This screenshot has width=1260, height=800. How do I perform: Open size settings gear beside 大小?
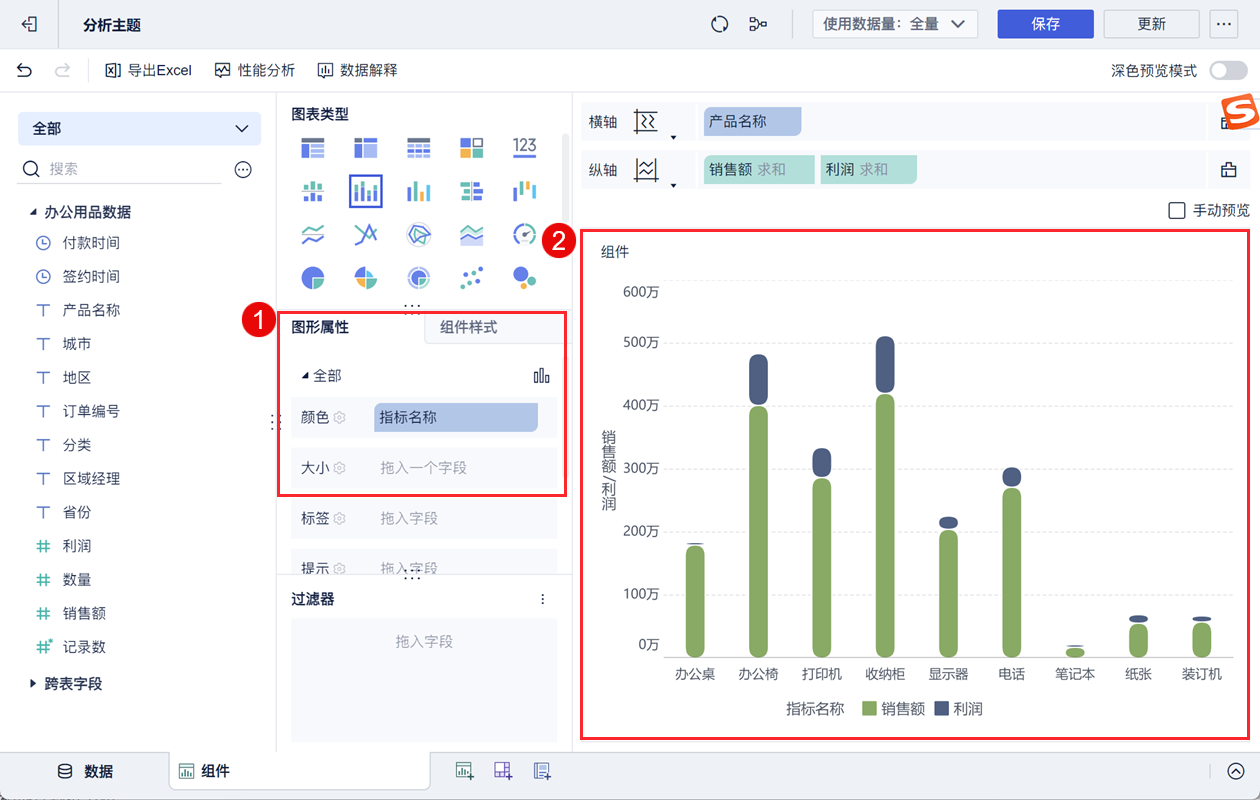pyautogui.click(x=339, y=467)
